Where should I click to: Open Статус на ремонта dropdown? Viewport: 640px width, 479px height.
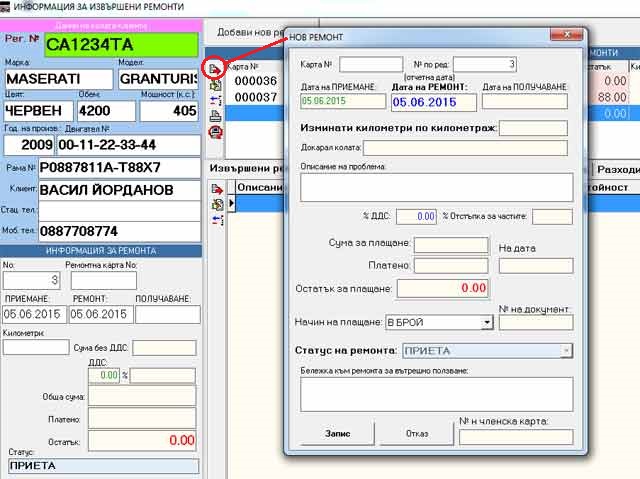pos(566,351)
